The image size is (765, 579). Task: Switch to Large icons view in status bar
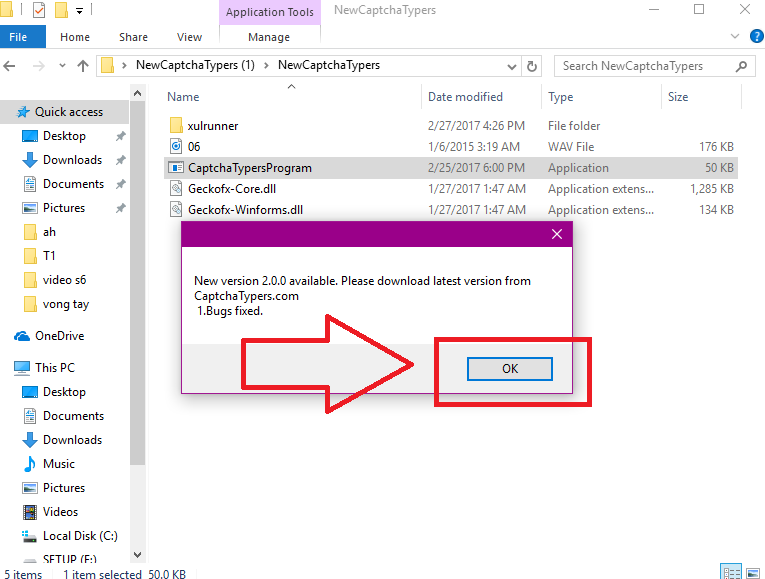point(753,572)
